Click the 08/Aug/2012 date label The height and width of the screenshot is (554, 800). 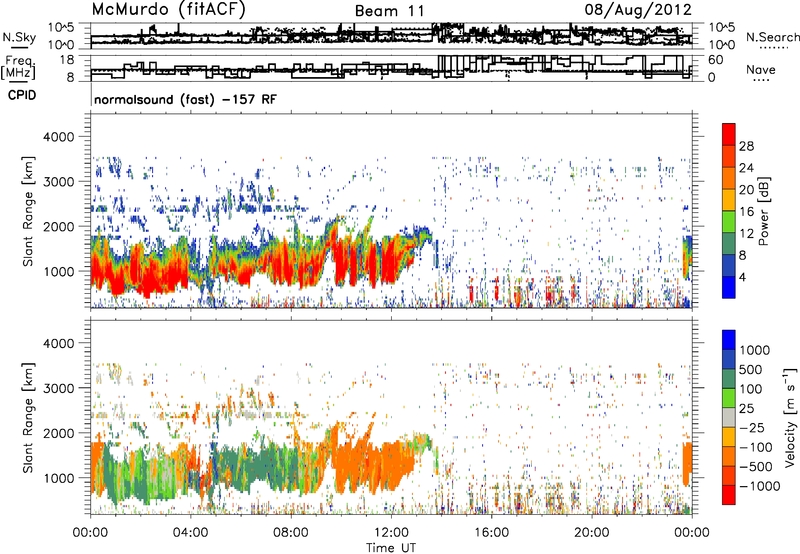[638, 10]
